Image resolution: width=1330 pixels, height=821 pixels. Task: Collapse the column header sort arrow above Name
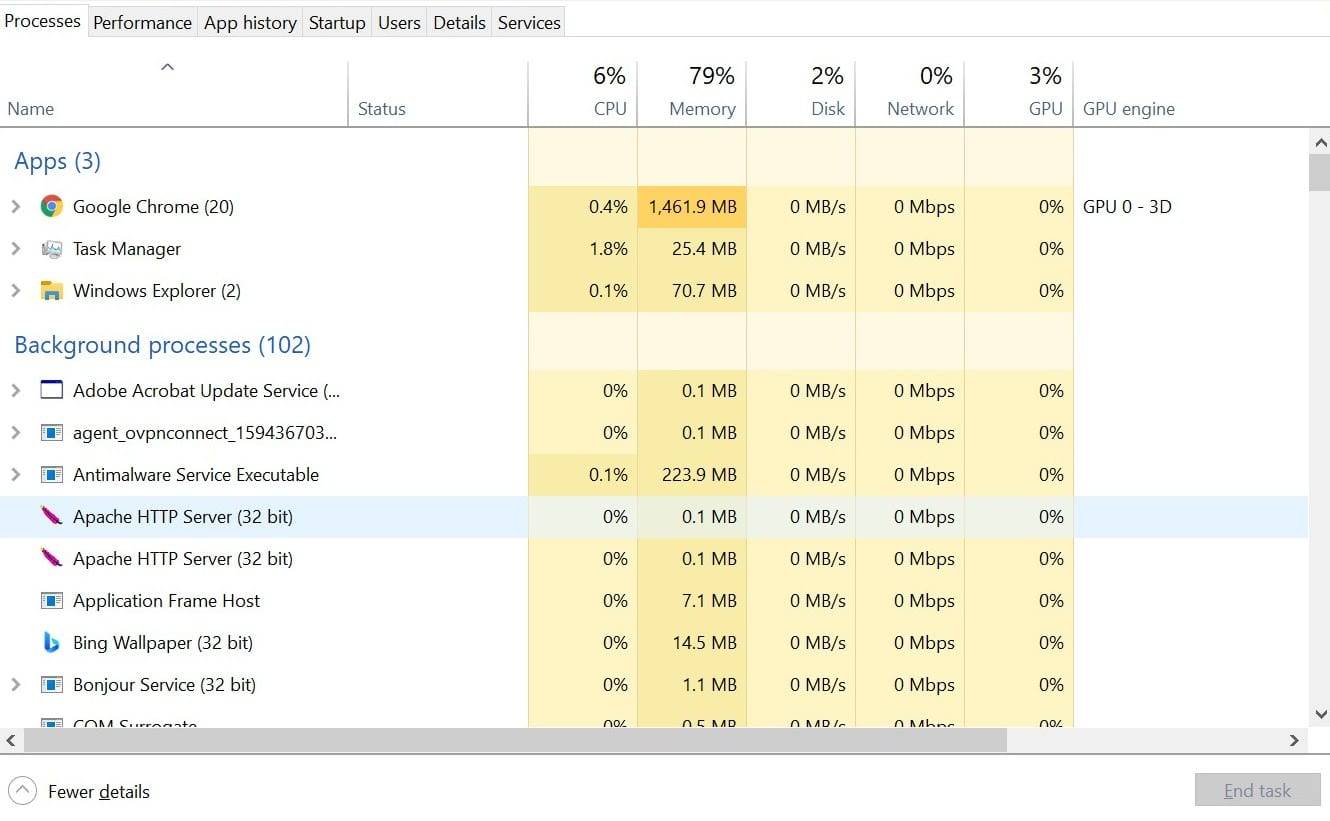pyautogui.click(x=167, y=66)
